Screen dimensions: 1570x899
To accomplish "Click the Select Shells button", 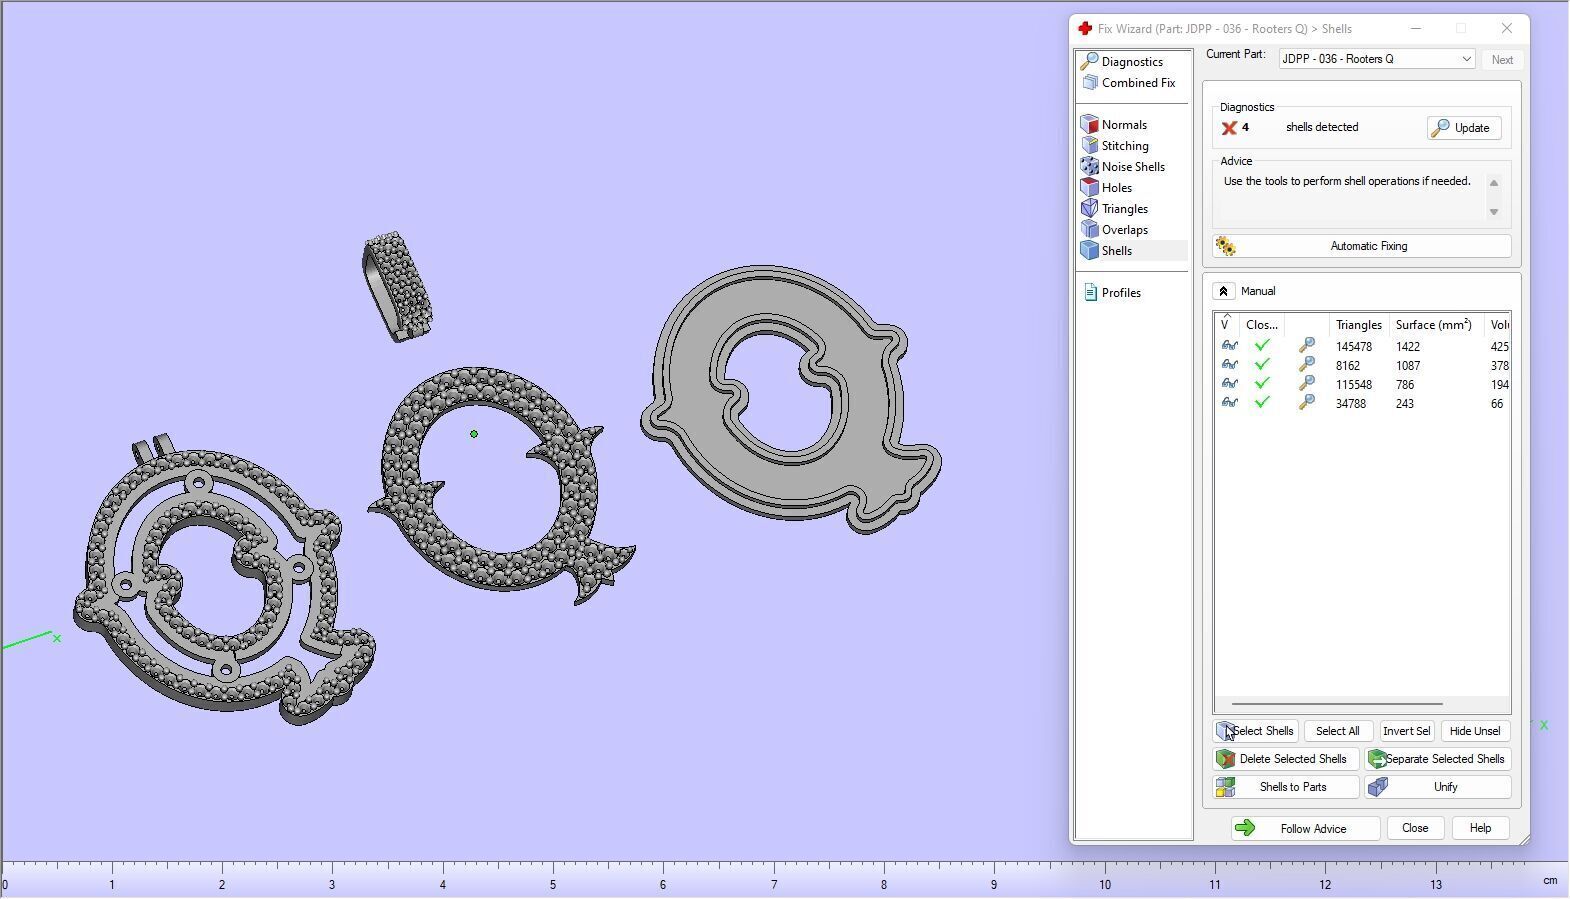I will point(1256,731).
